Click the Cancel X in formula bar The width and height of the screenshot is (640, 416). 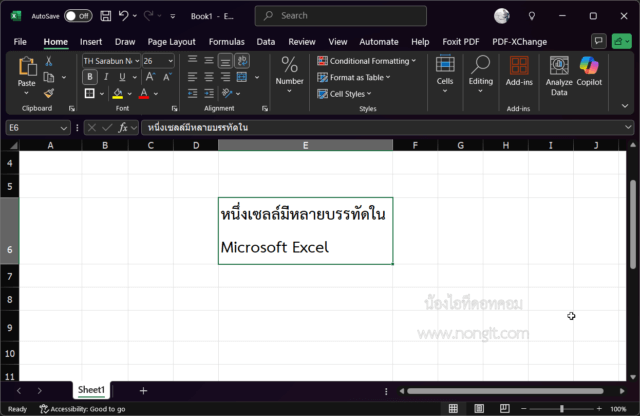[x=92, y=128]
